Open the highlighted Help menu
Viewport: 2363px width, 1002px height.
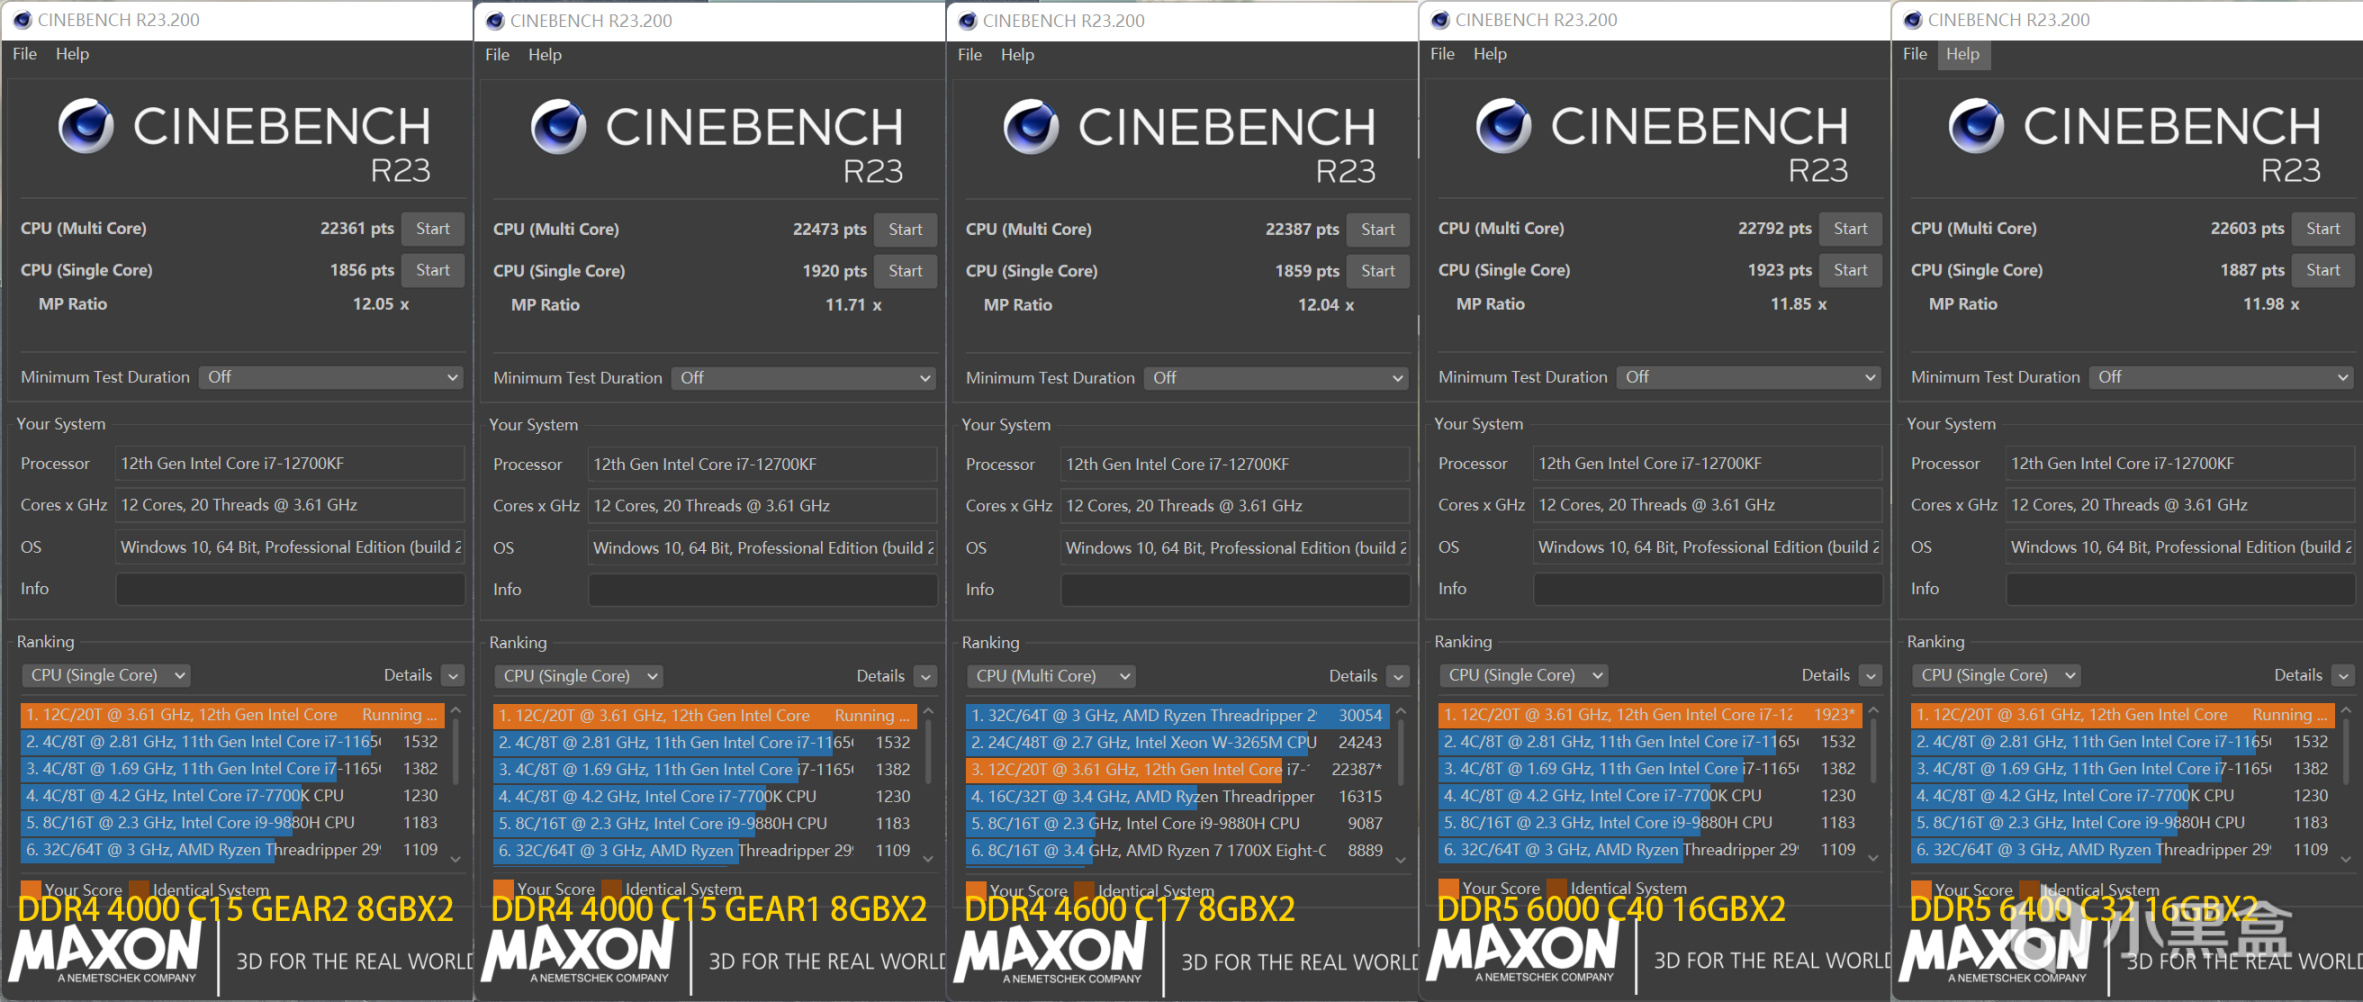click(x=1962, y=54)
